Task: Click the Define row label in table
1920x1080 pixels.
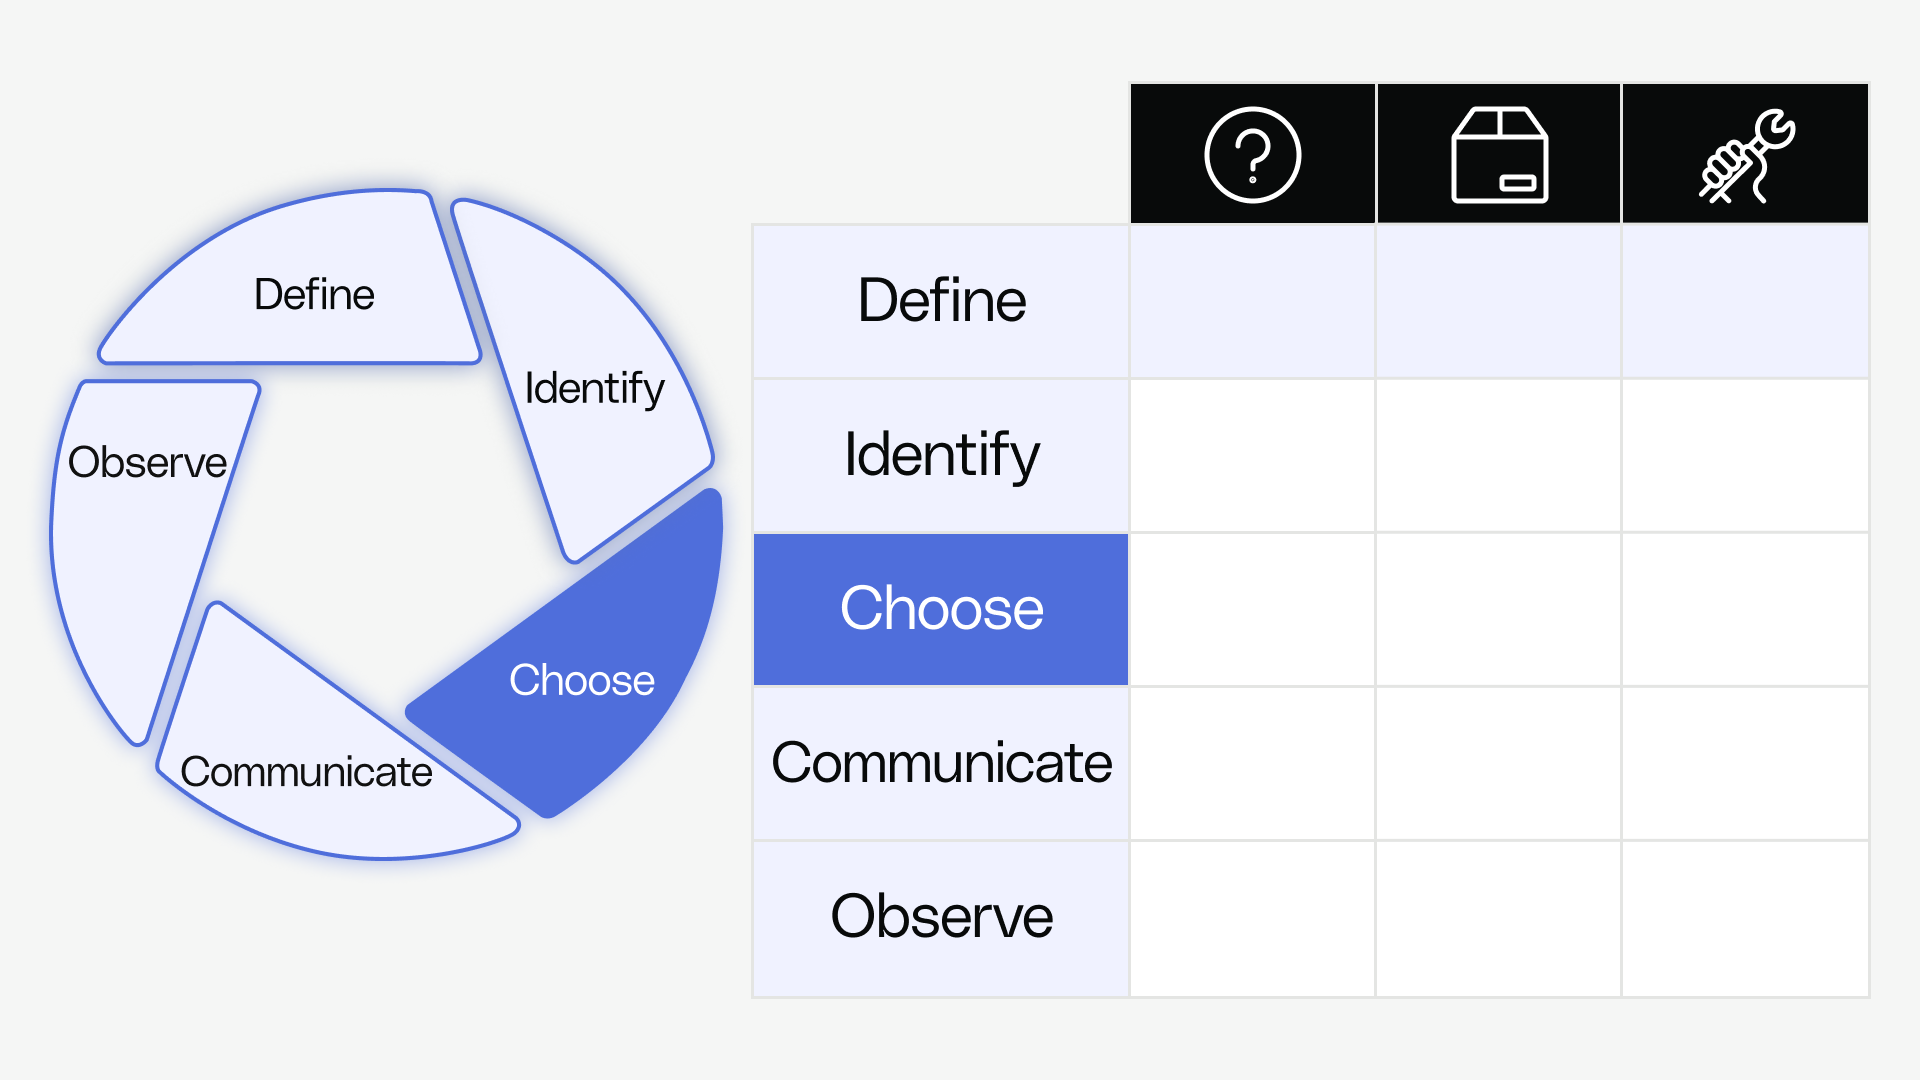Action: pos(941,301)
